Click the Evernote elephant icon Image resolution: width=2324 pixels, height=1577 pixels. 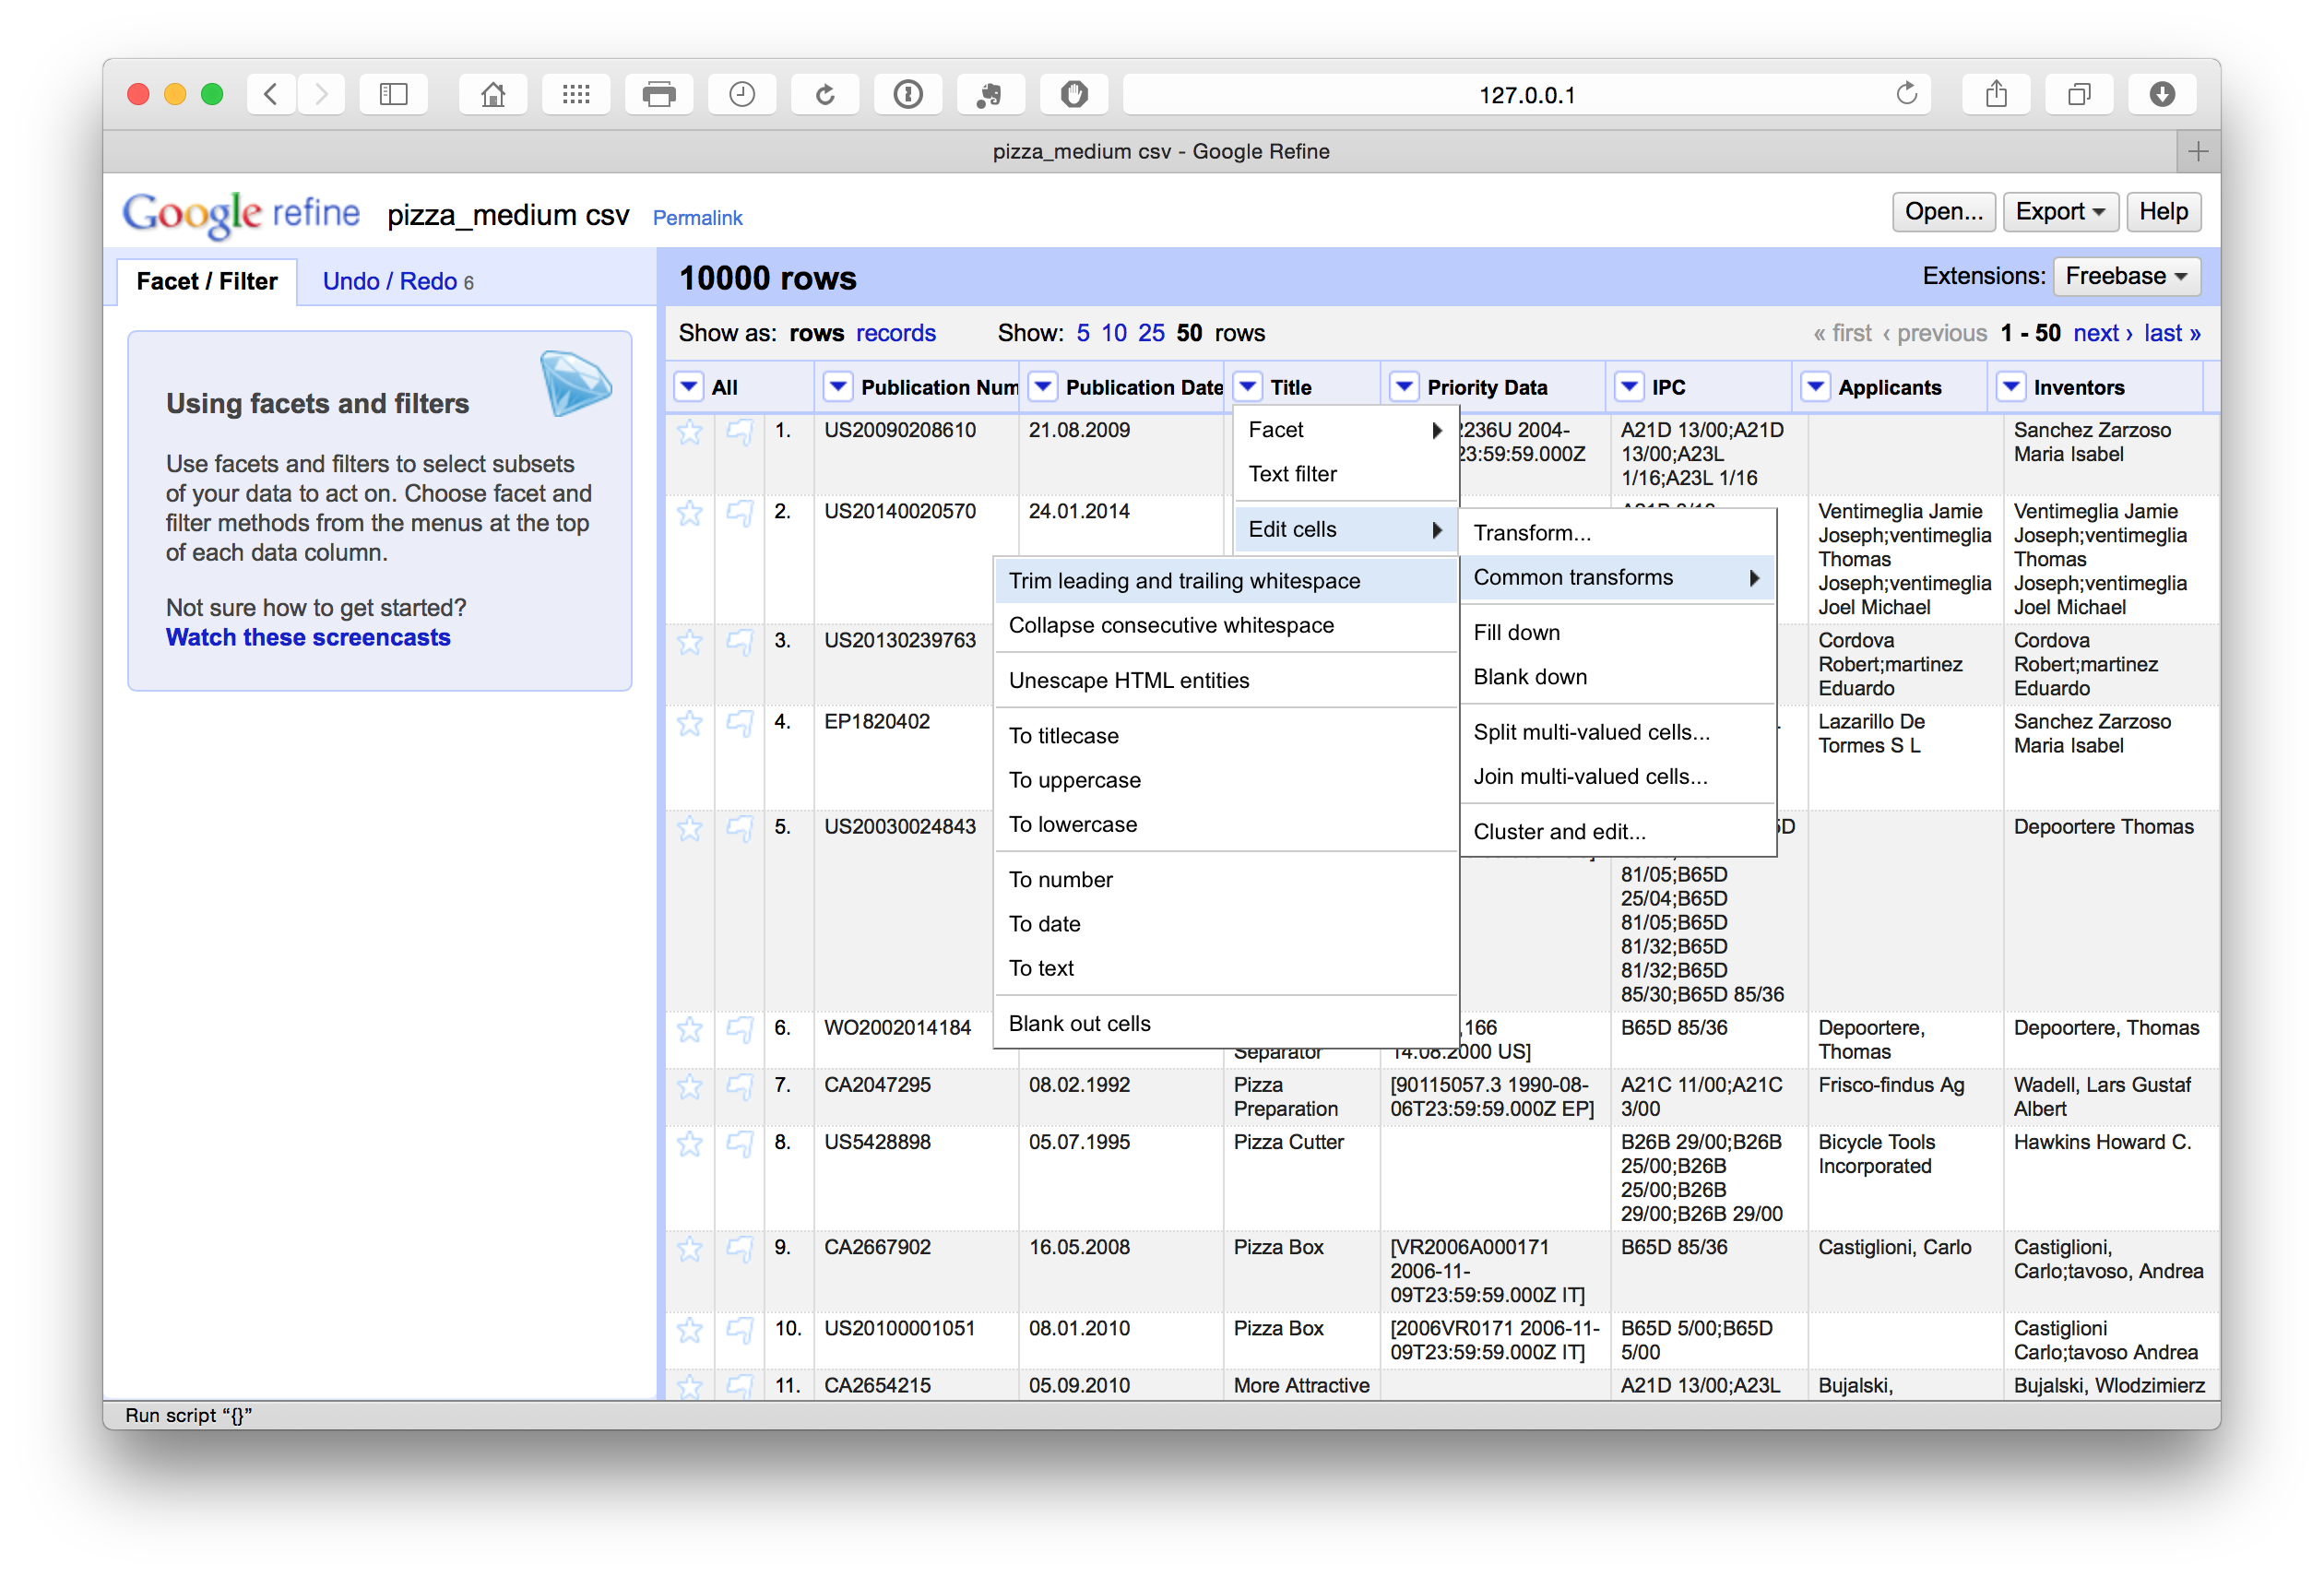[989, 95]
